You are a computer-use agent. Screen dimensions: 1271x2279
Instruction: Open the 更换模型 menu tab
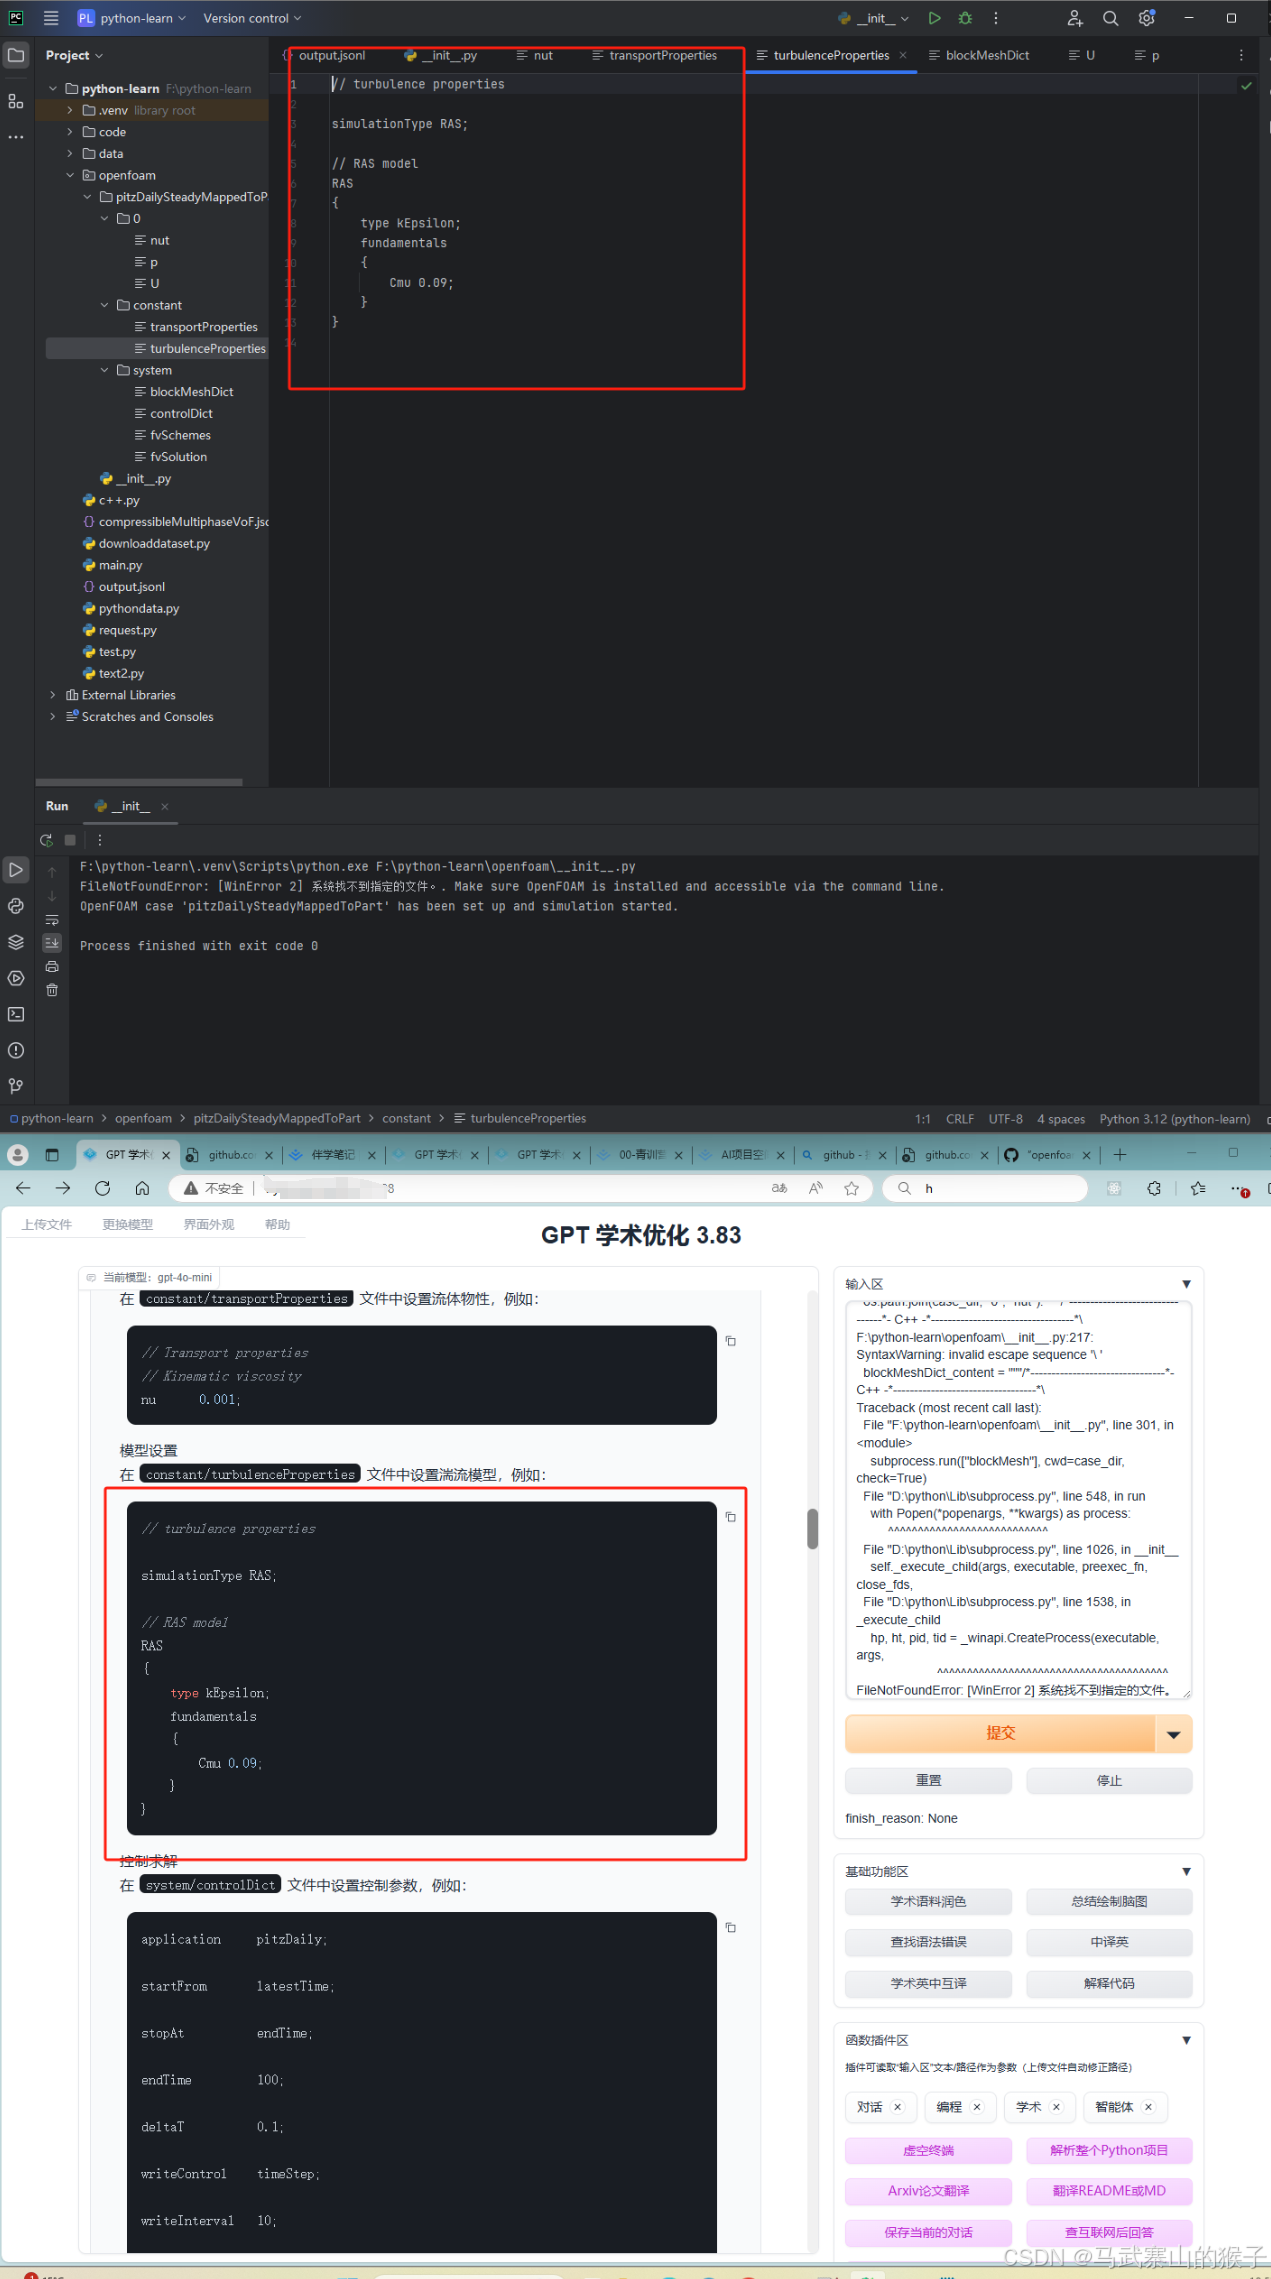pyautogui.click(x=128, y=1225)
